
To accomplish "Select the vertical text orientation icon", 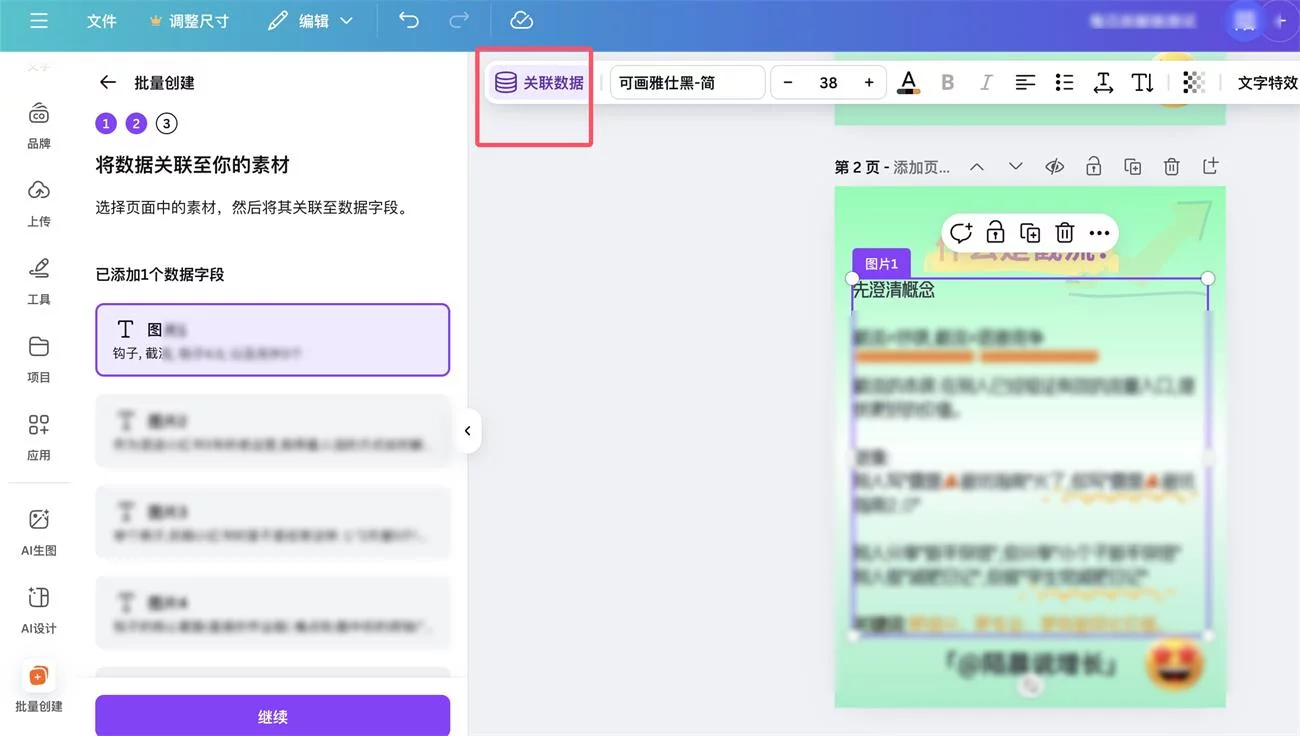I will tap(1142, 82).
